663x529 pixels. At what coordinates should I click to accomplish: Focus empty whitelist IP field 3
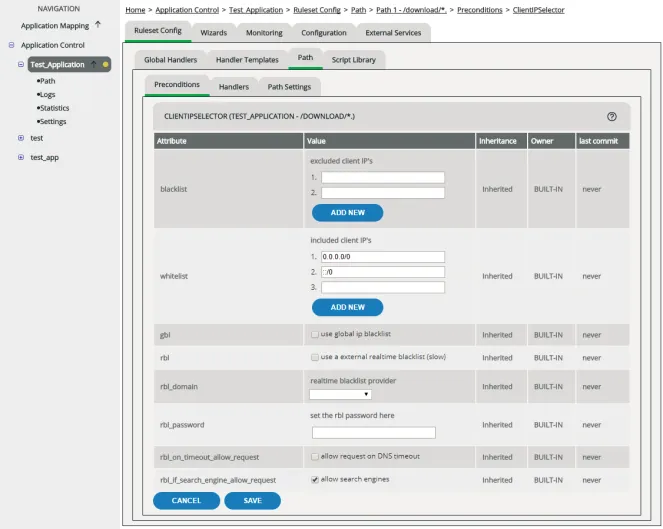(383, 288)
